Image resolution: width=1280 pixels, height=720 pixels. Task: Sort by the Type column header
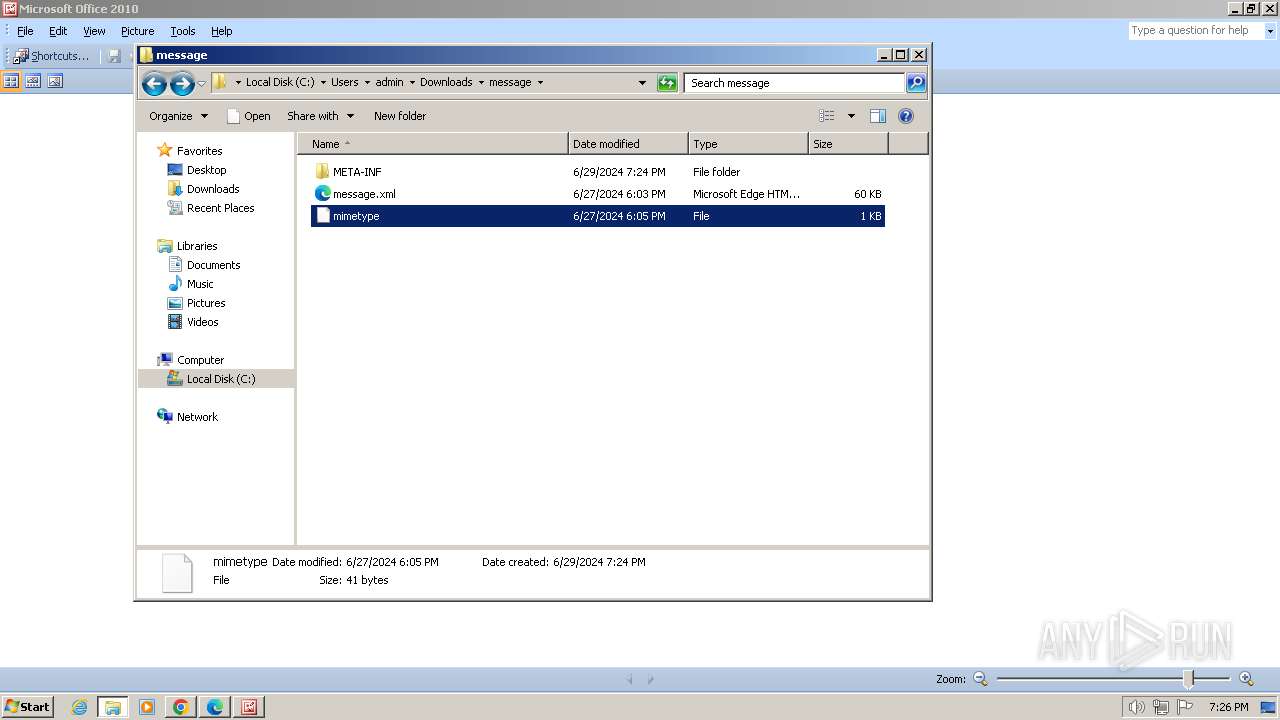[748, 144]
